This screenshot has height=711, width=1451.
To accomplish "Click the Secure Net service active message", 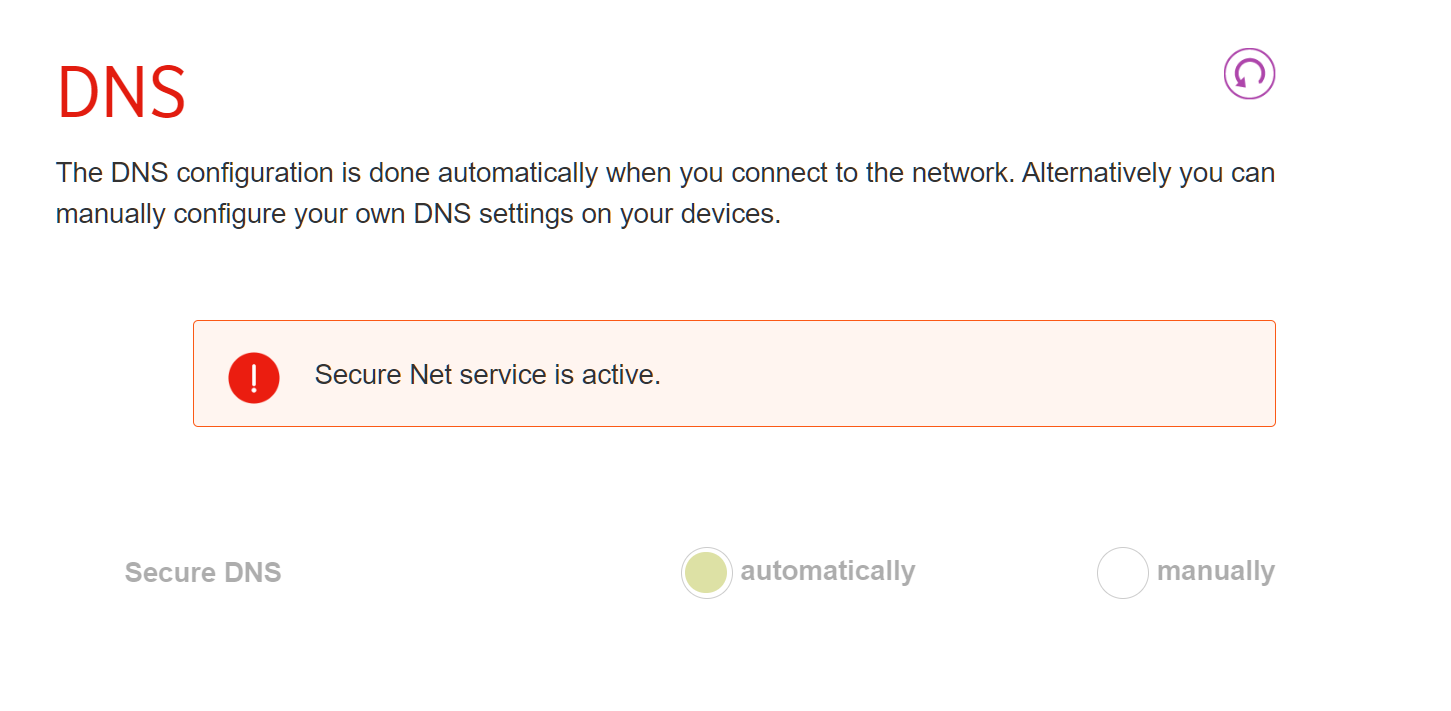I will [488, 375].
